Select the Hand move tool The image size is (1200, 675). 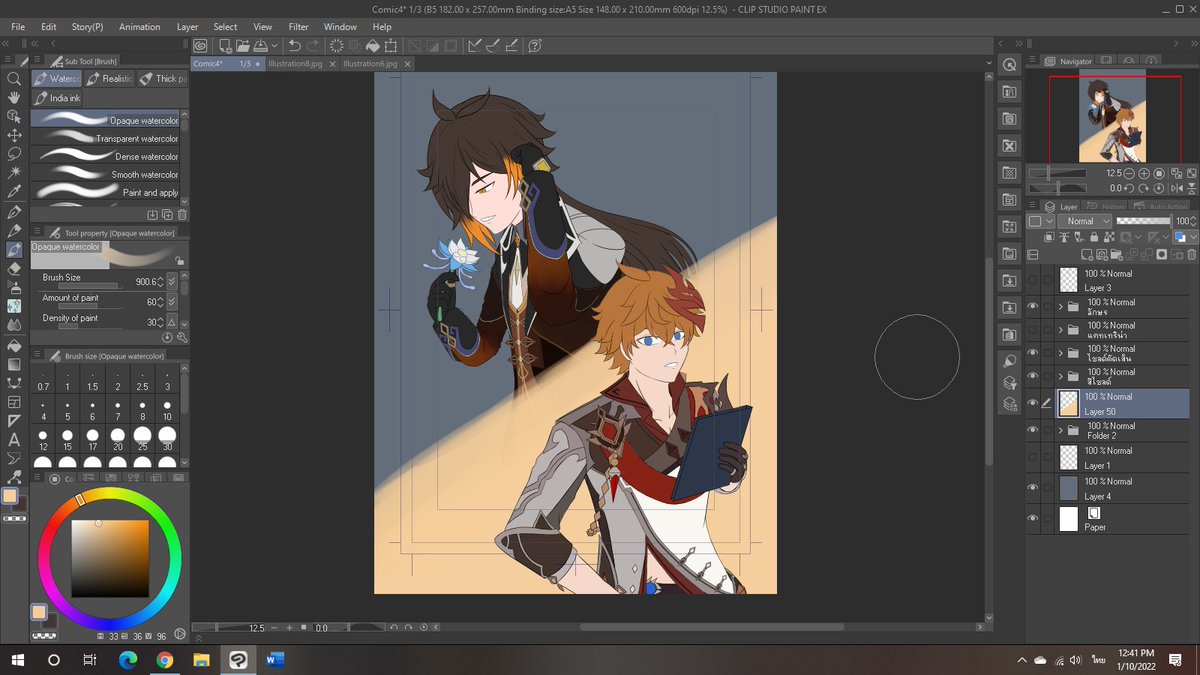[x=14, y=97]
